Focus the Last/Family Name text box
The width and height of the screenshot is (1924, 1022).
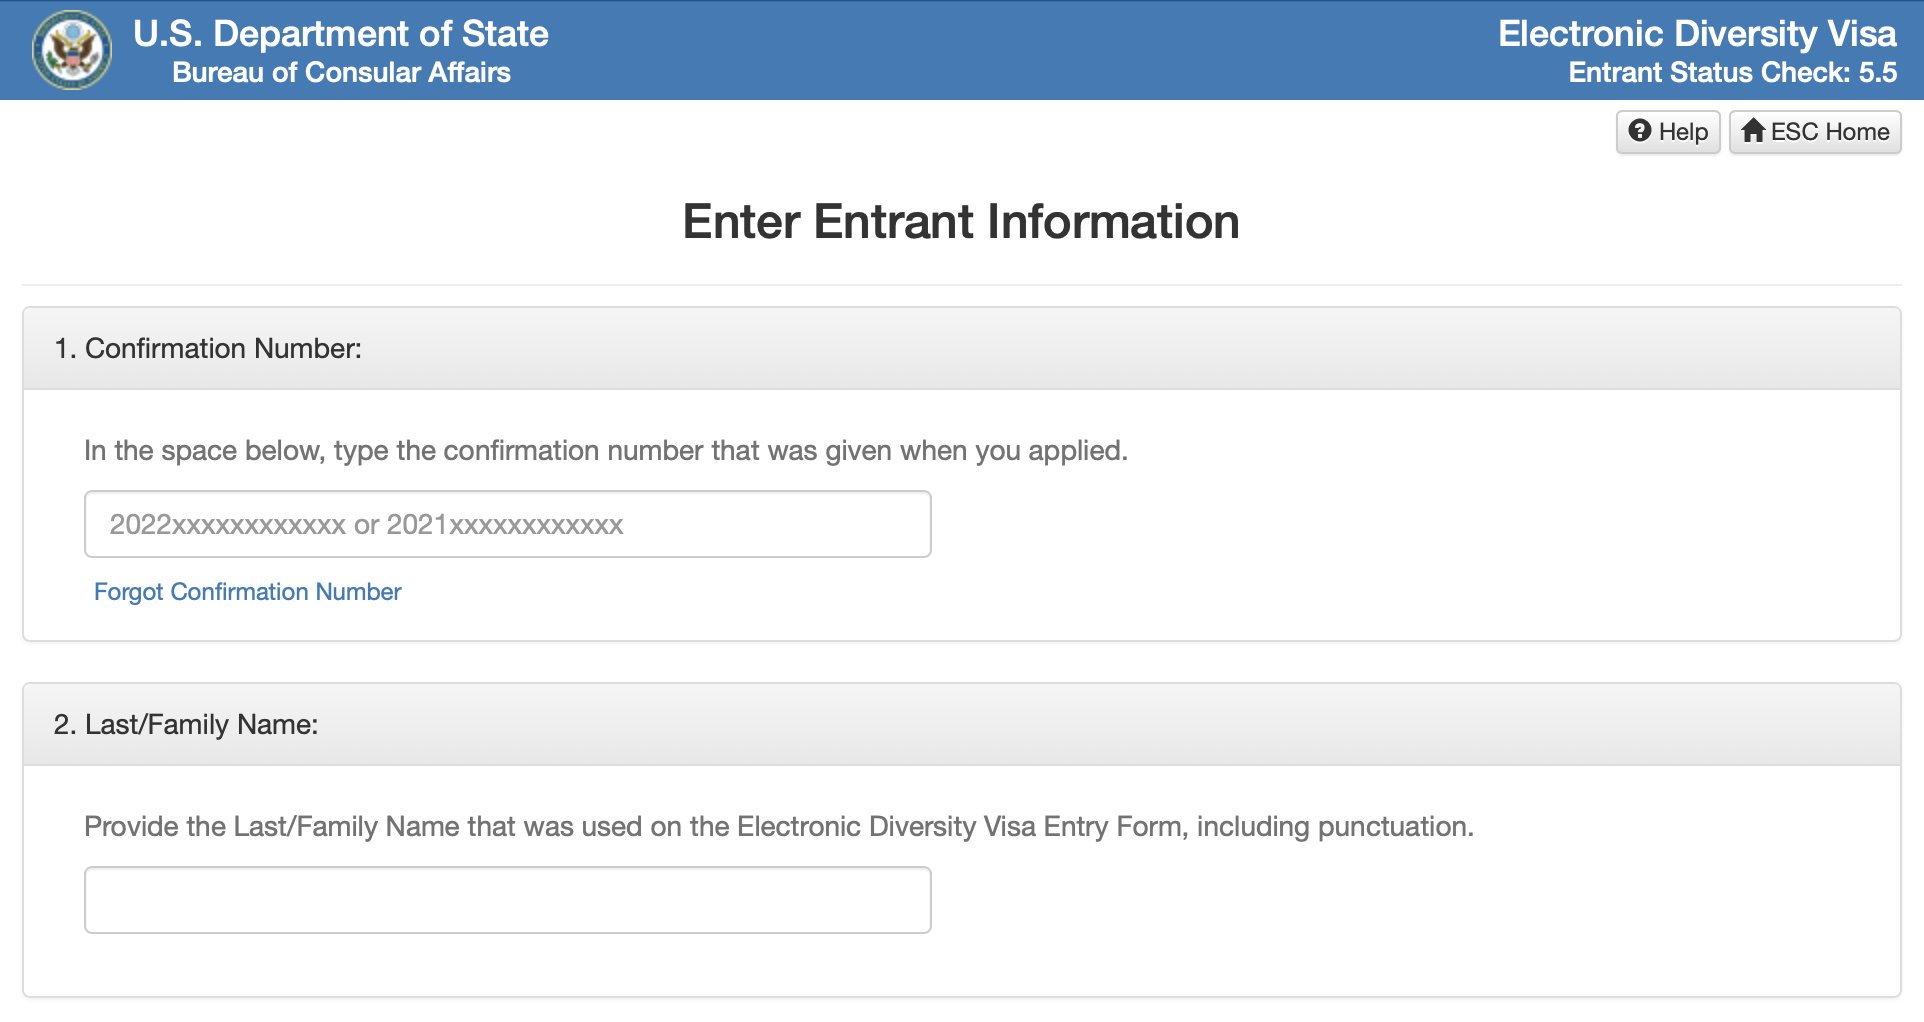tap(508, 900)
